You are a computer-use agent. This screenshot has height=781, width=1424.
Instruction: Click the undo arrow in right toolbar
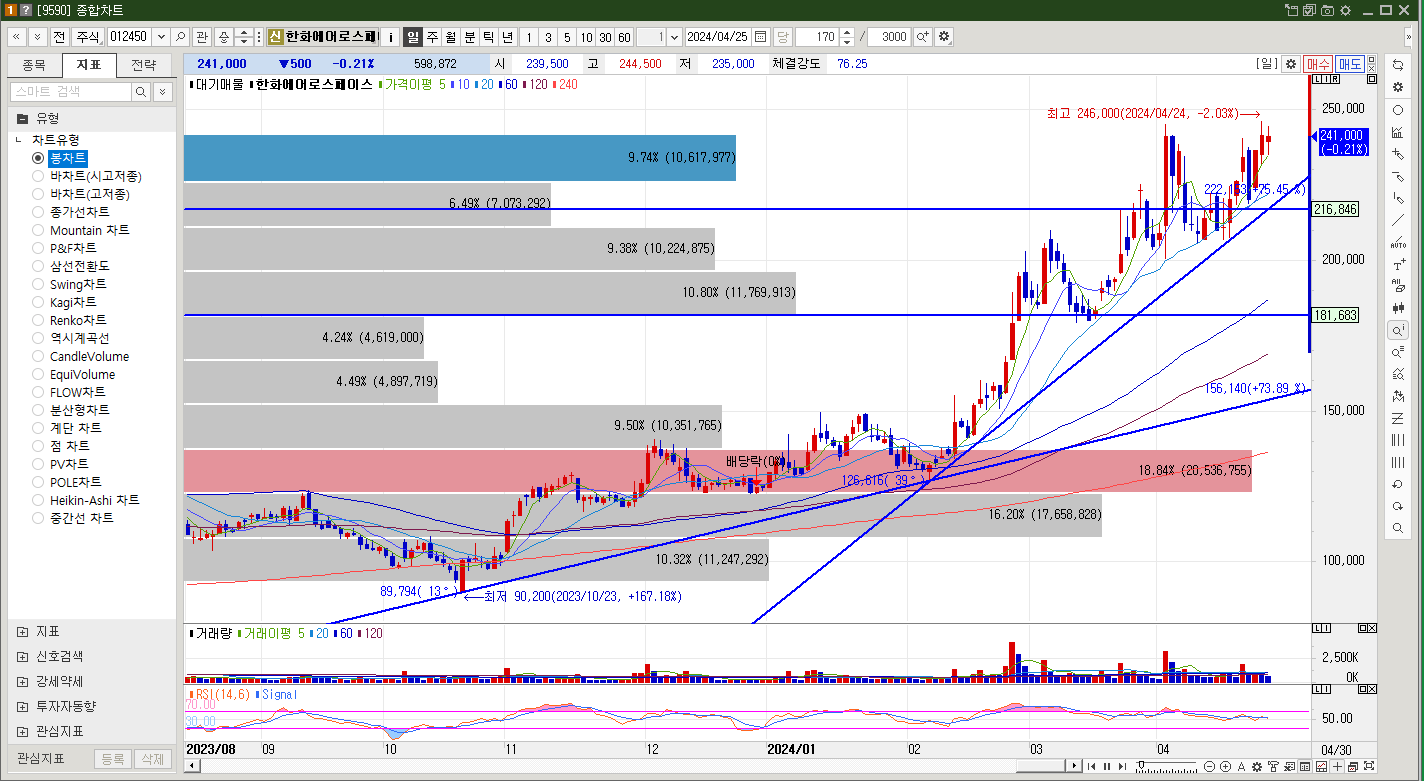tap(1398, 484)
